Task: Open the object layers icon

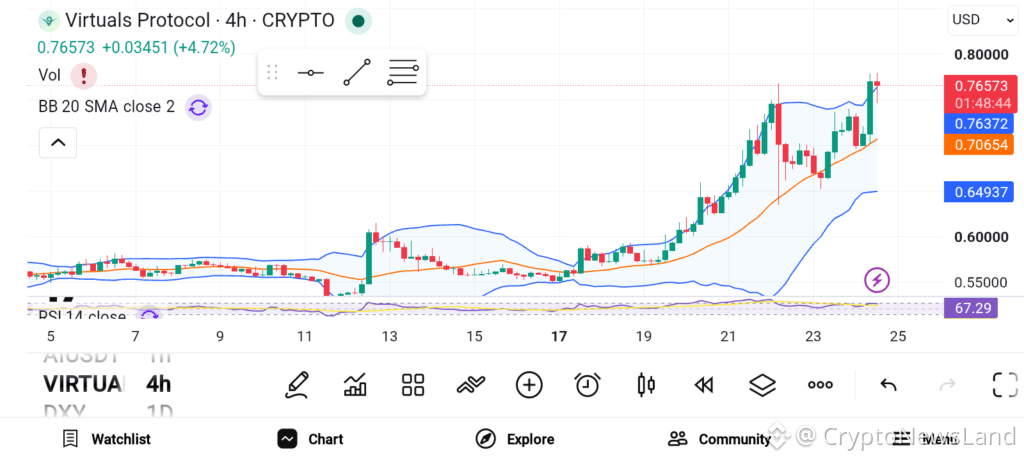Action: pyautogui.click(x=761, y=385)
